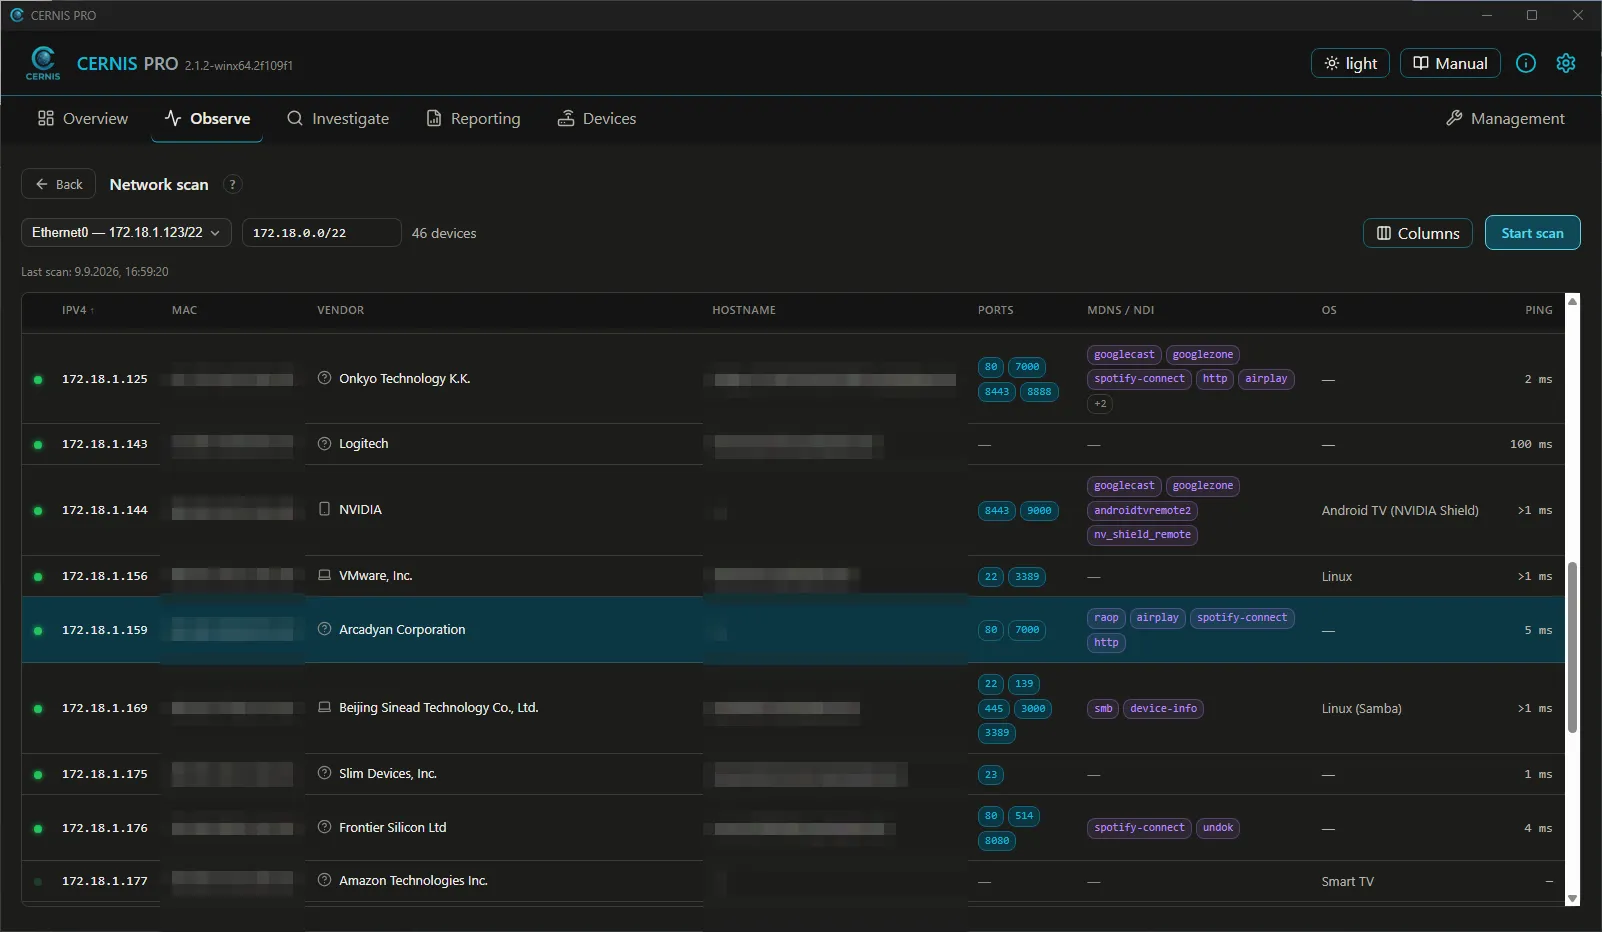Viewport: 1602px width, 932px height.
Task: Click the smb tag in Beijing Sinead row
Action: click(1103, 709)
